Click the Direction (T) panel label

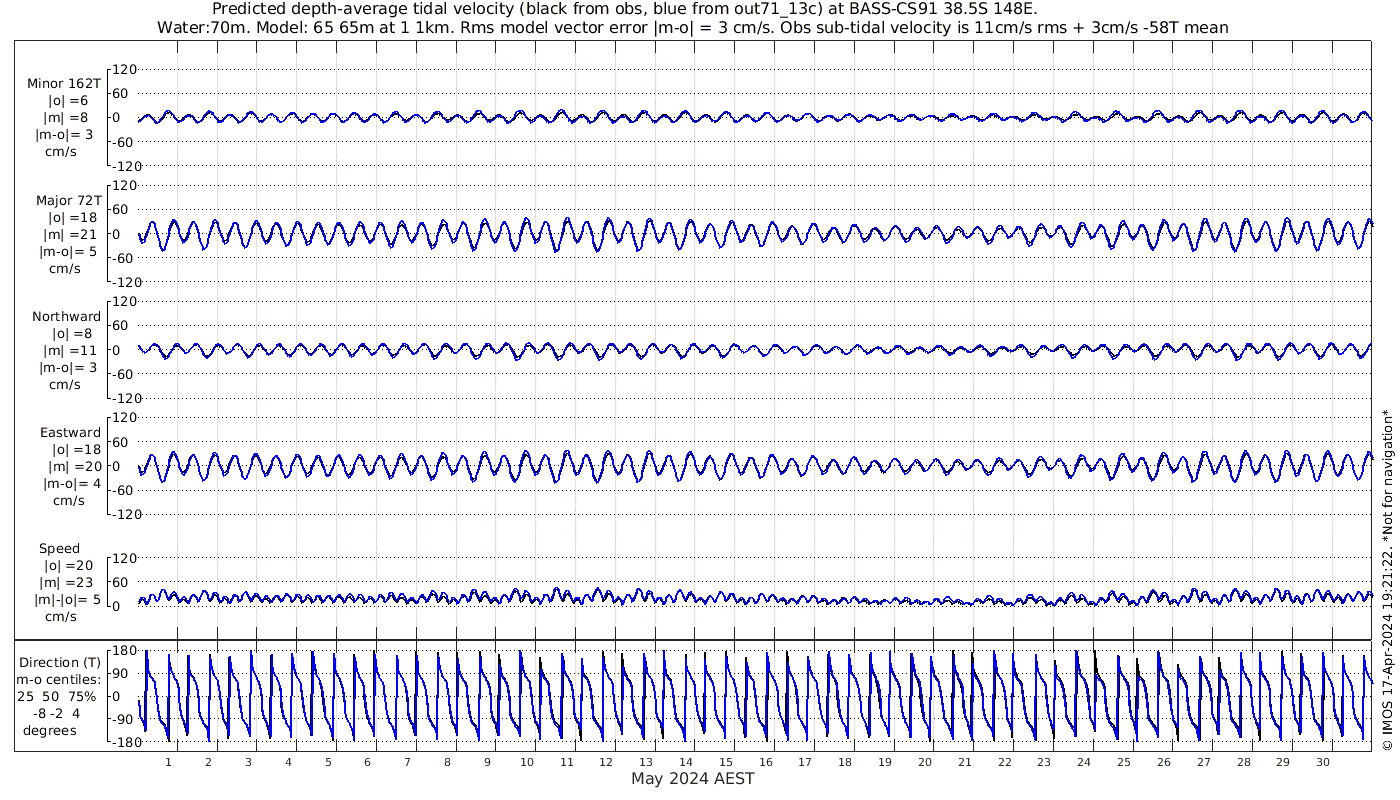point(60,663)
